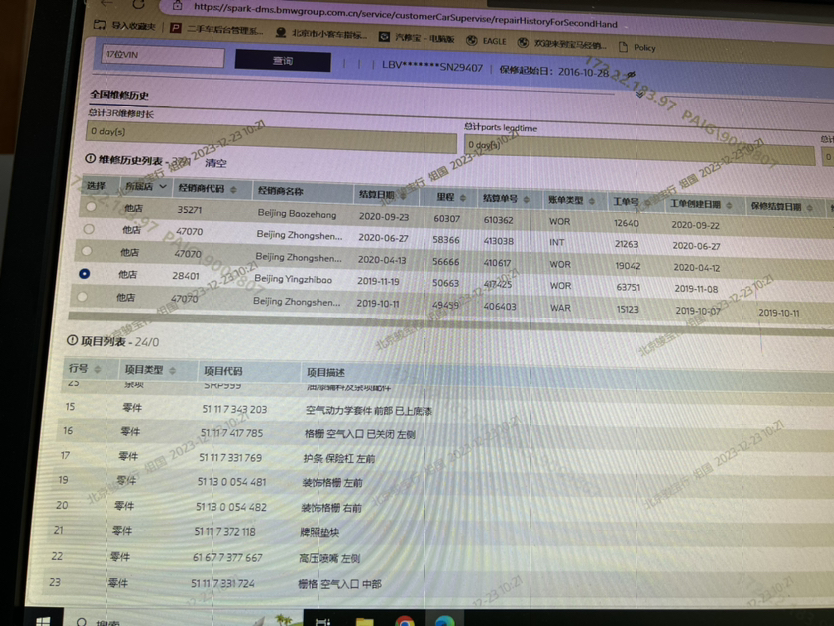Click 清空 to clear the repair history
This screenshot has height=626, width=834.
point(215,163)
